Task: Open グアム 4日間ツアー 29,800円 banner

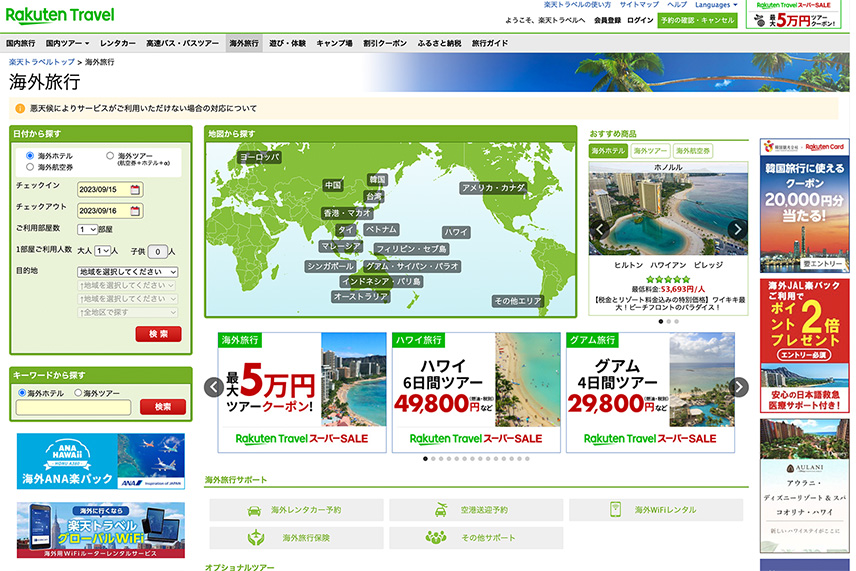Action: tap(650, 392)
